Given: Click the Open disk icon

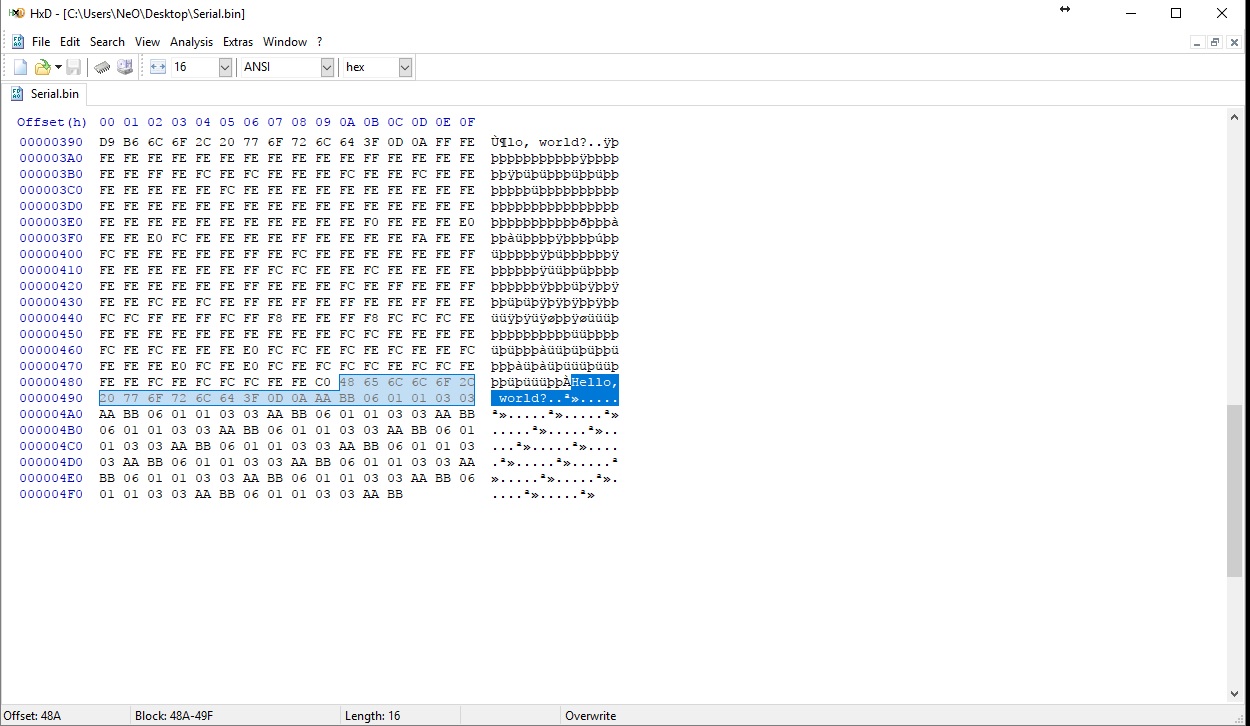Looking at the screenshot, I should [x=125, y=67].
